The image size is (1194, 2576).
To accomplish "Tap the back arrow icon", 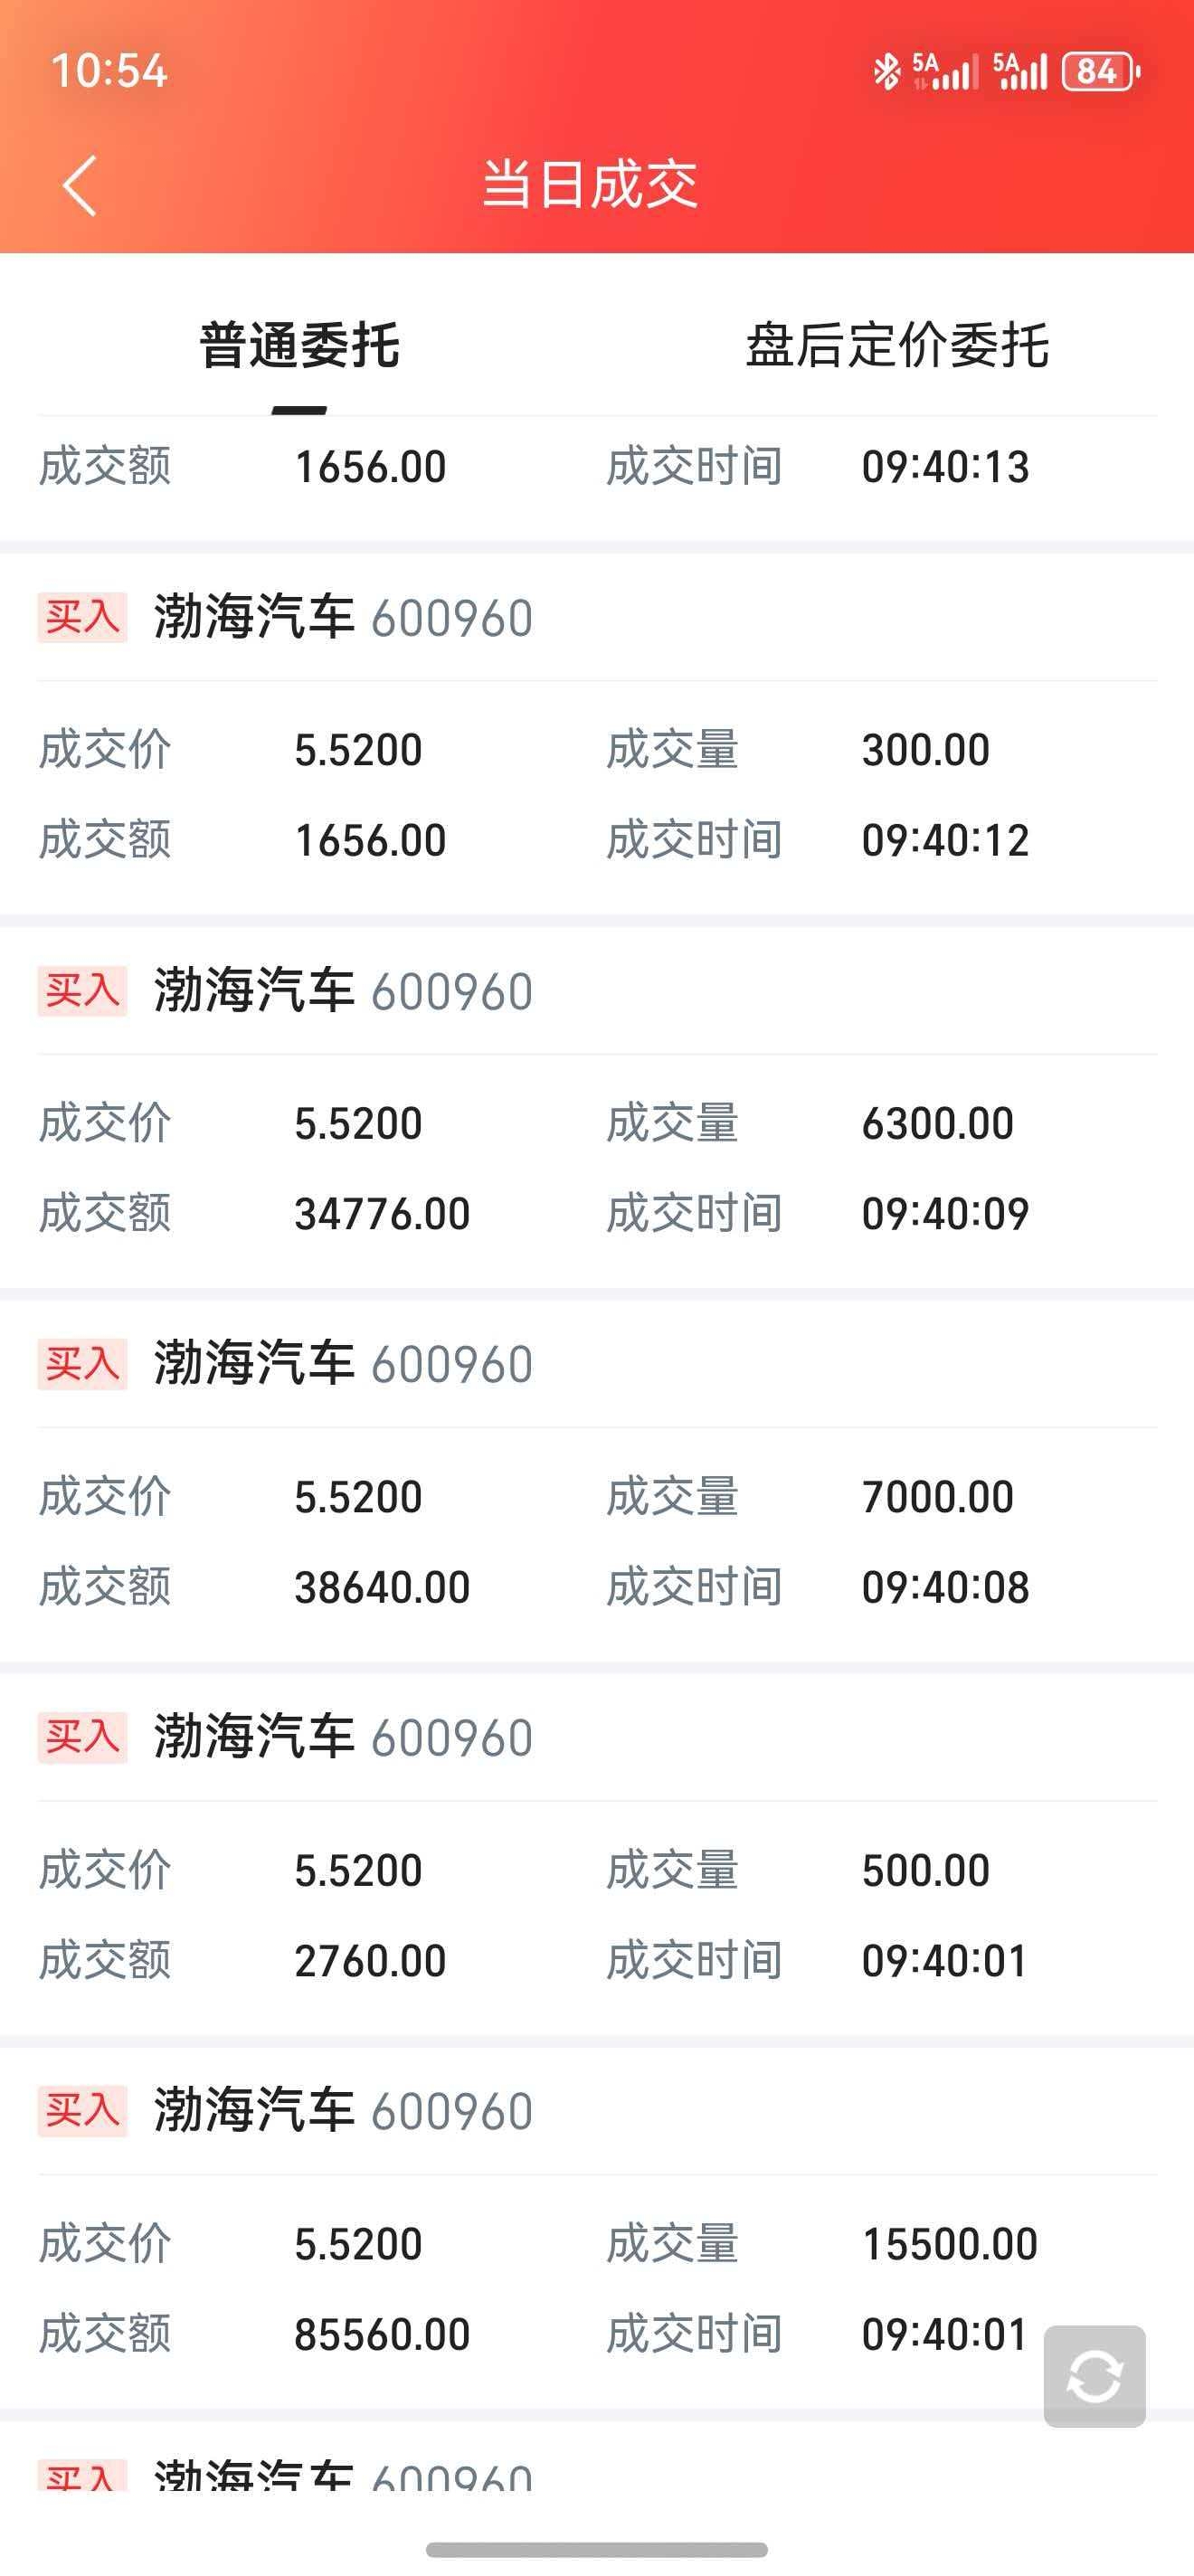I will point(80,185).
